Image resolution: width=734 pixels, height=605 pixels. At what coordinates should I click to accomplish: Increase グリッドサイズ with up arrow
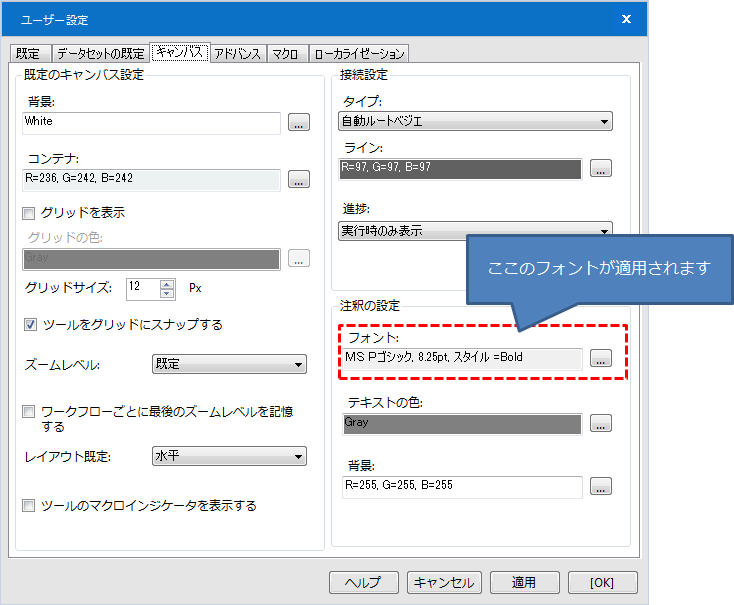[x=167, y=284]
